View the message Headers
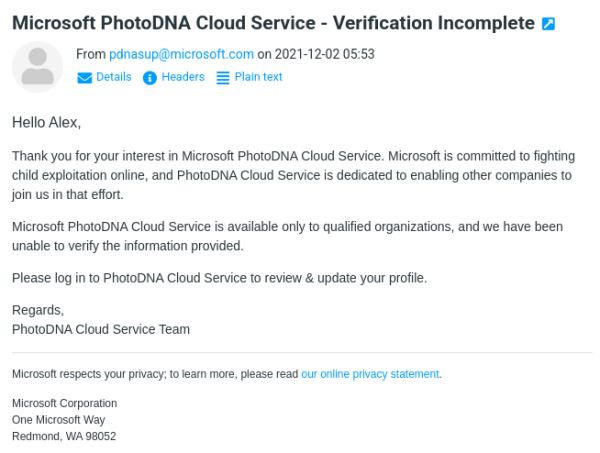 [183, 77]
